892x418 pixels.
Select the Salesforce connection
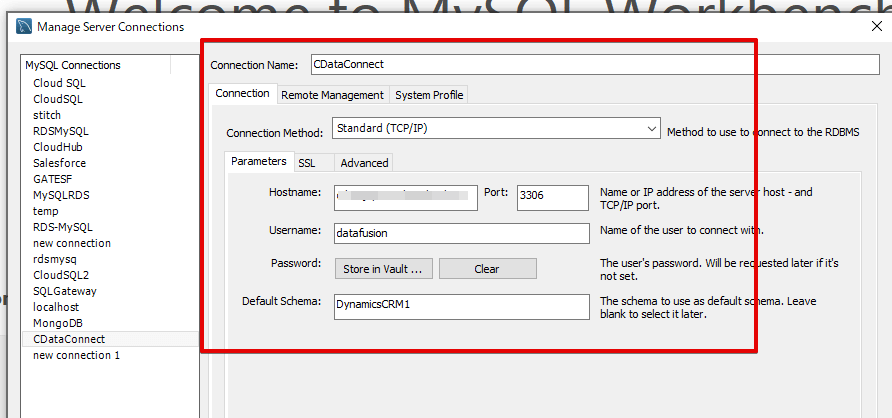(x=59, y=163)
